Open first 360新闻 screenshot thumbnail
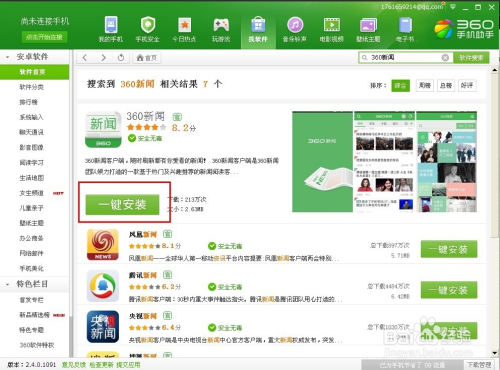The width and height of the screenshot is (500, 370). pos(322,162)
